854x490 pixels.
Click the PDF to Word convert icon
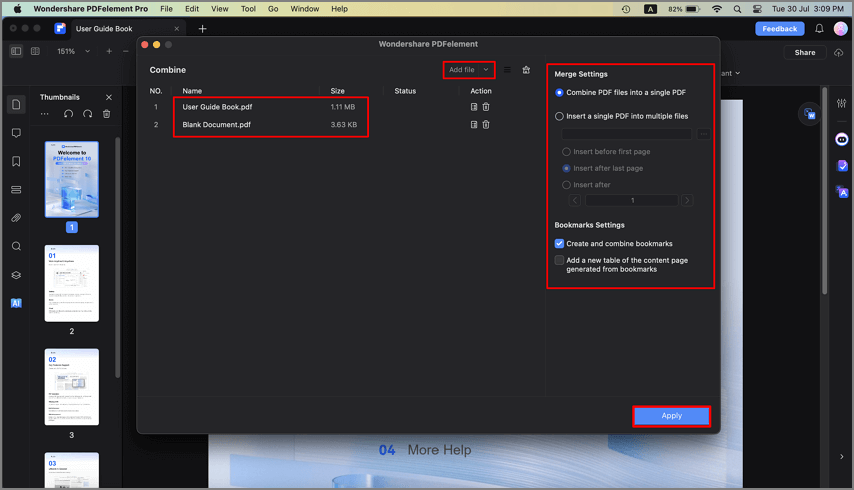coord(809,114)
